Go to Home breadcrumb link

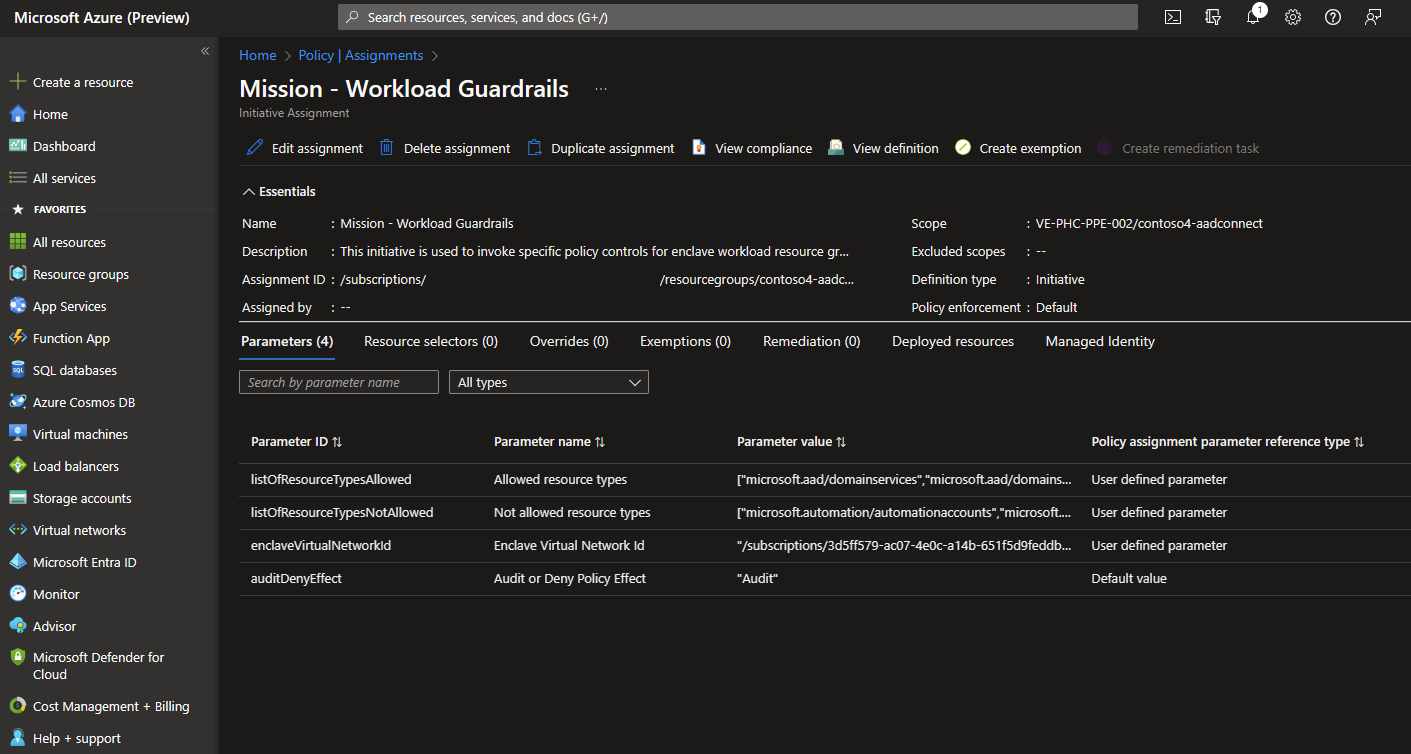(258, 56)
